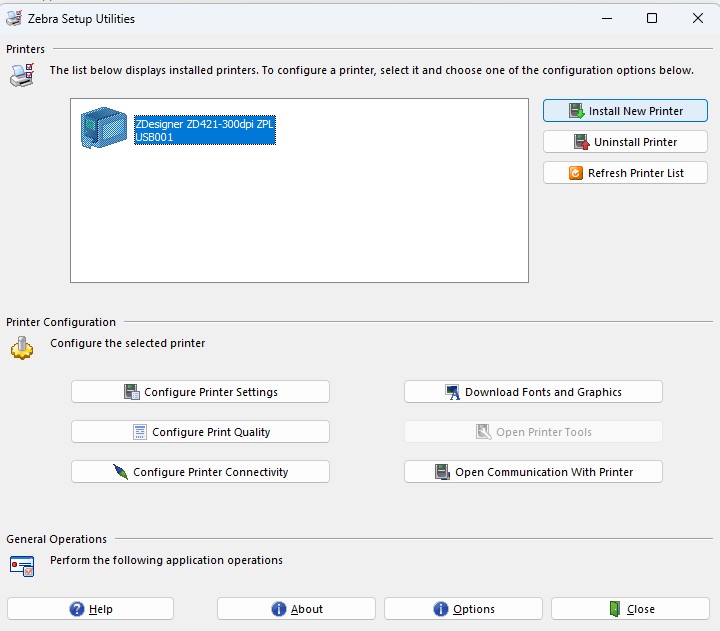Click the Zebra Setup Utilities title bar icon
720x631 pixels.
[14, 18]
